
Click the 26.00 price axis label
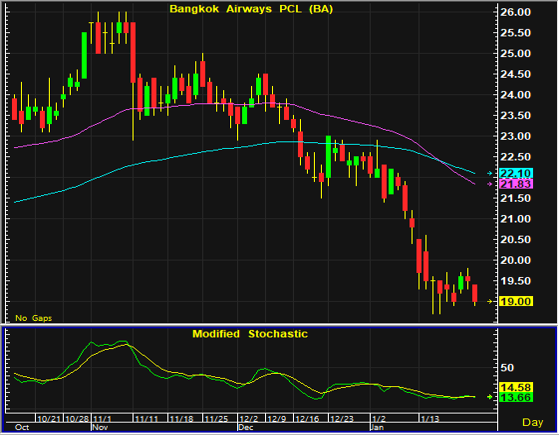click(516, 12)
